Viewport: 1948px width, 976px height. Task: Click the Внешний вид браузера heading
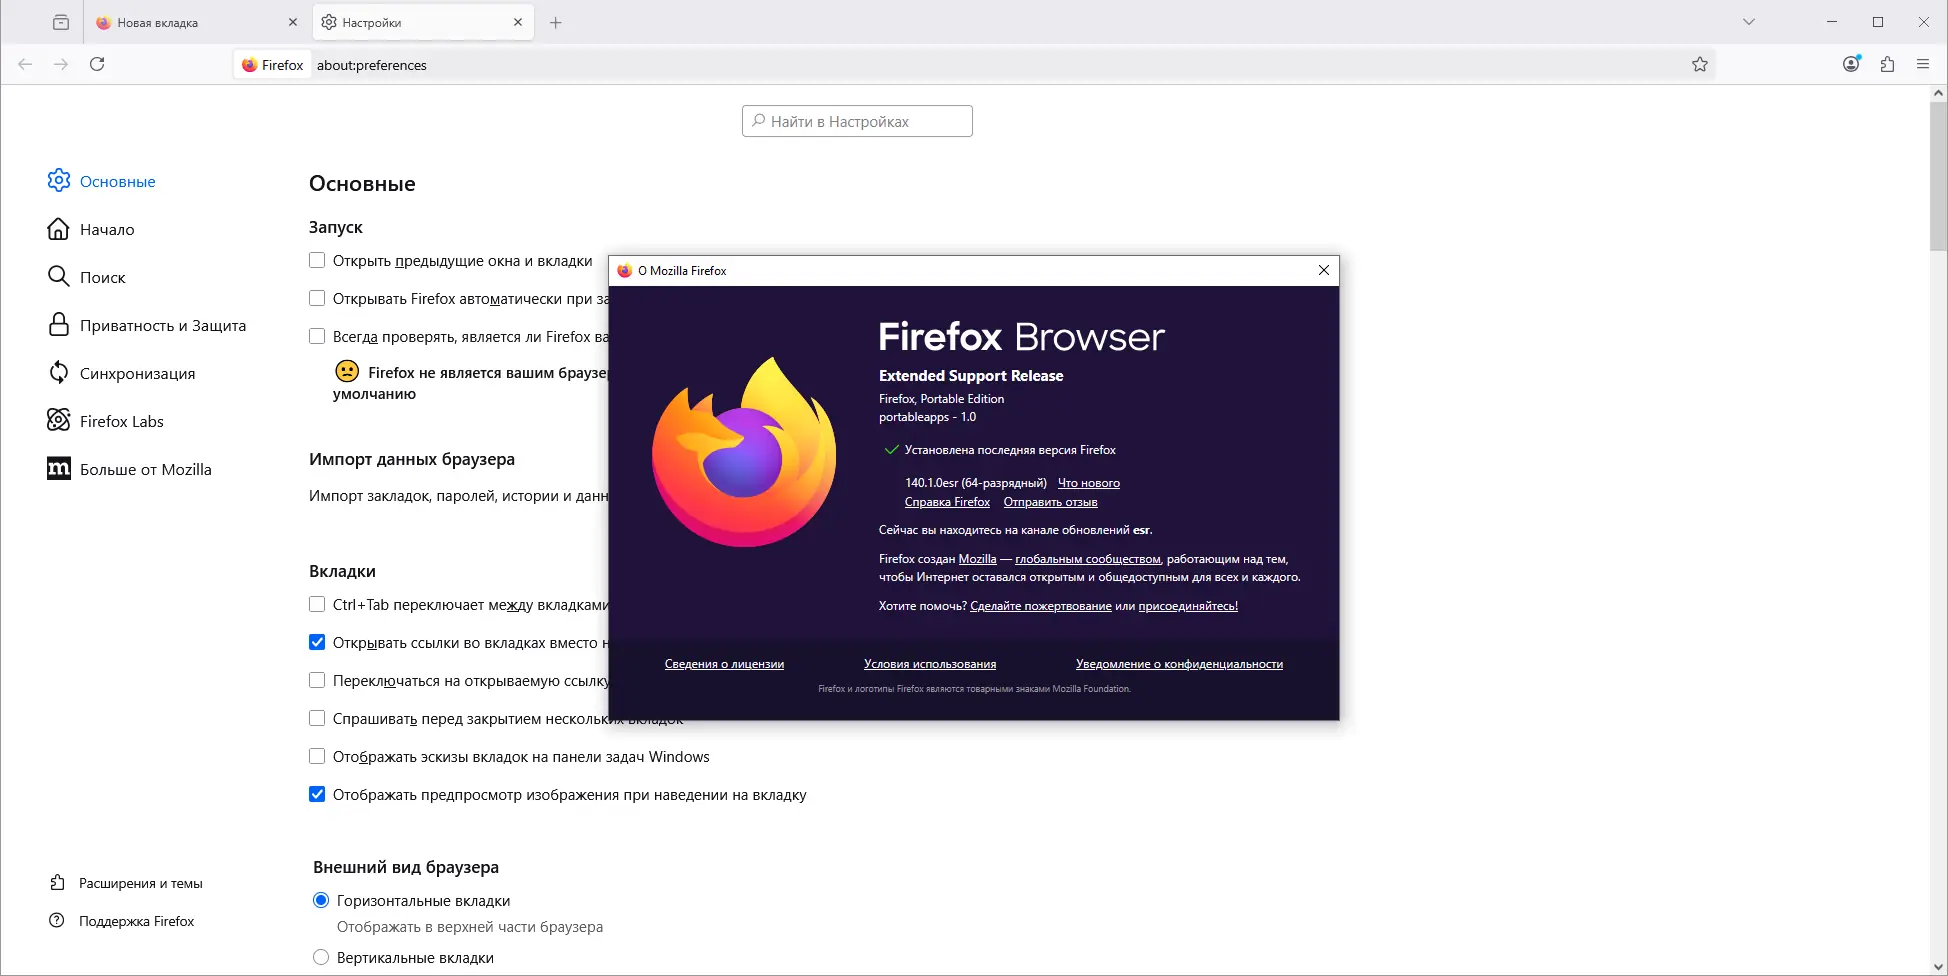406,867
